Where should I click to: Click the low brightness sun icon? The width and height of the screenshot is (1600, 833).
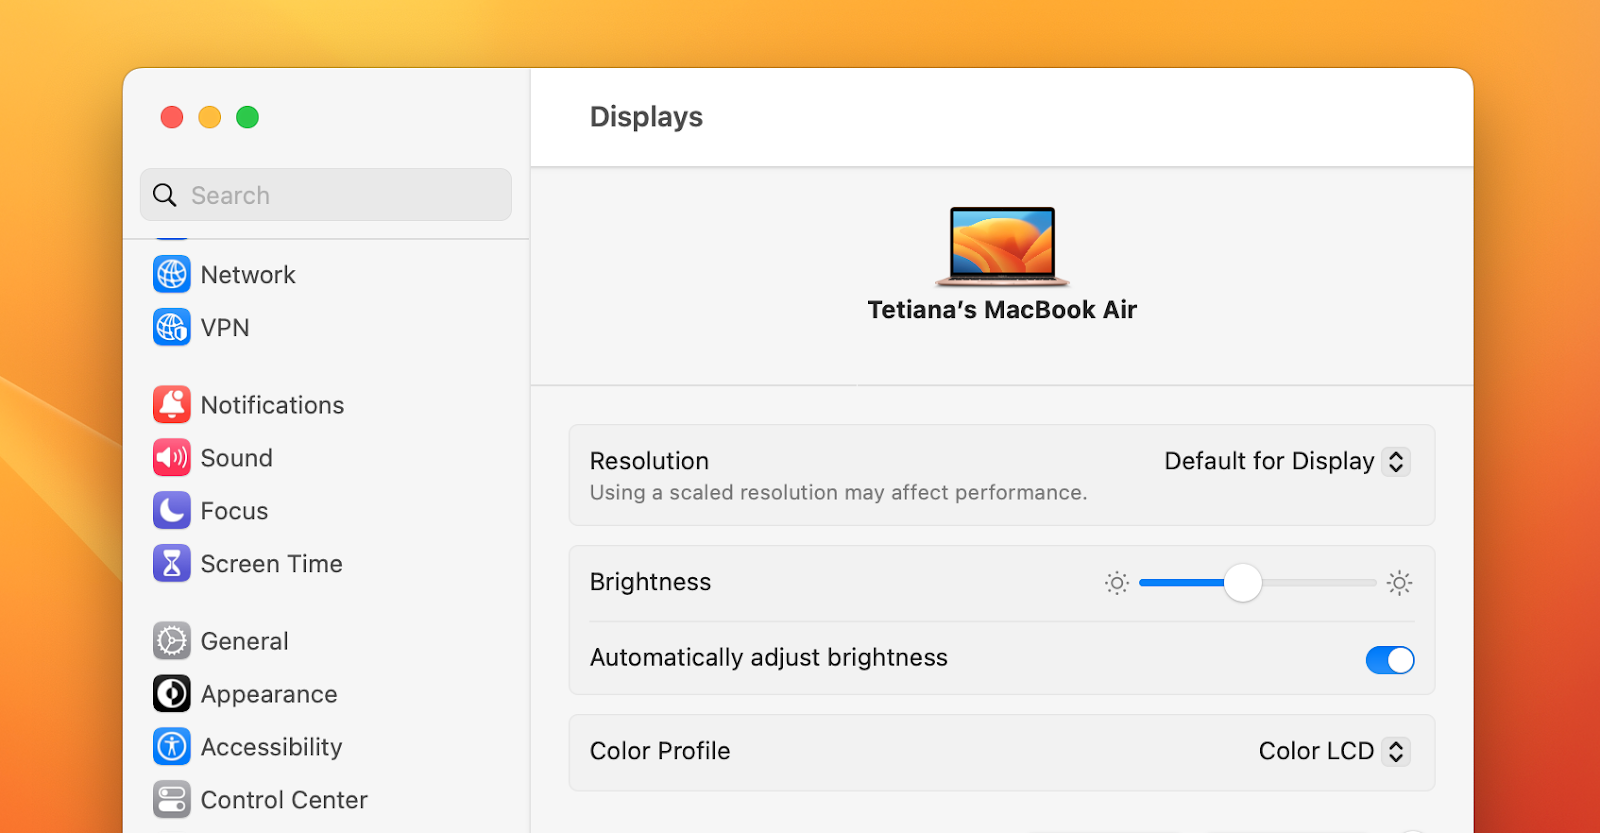(1117, 583)
